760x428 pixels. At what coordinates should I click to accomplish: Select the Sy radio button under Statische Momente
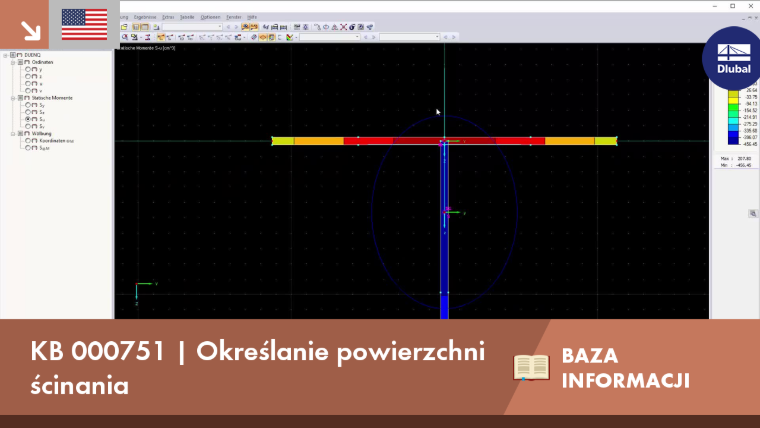(x=28, y=105)
